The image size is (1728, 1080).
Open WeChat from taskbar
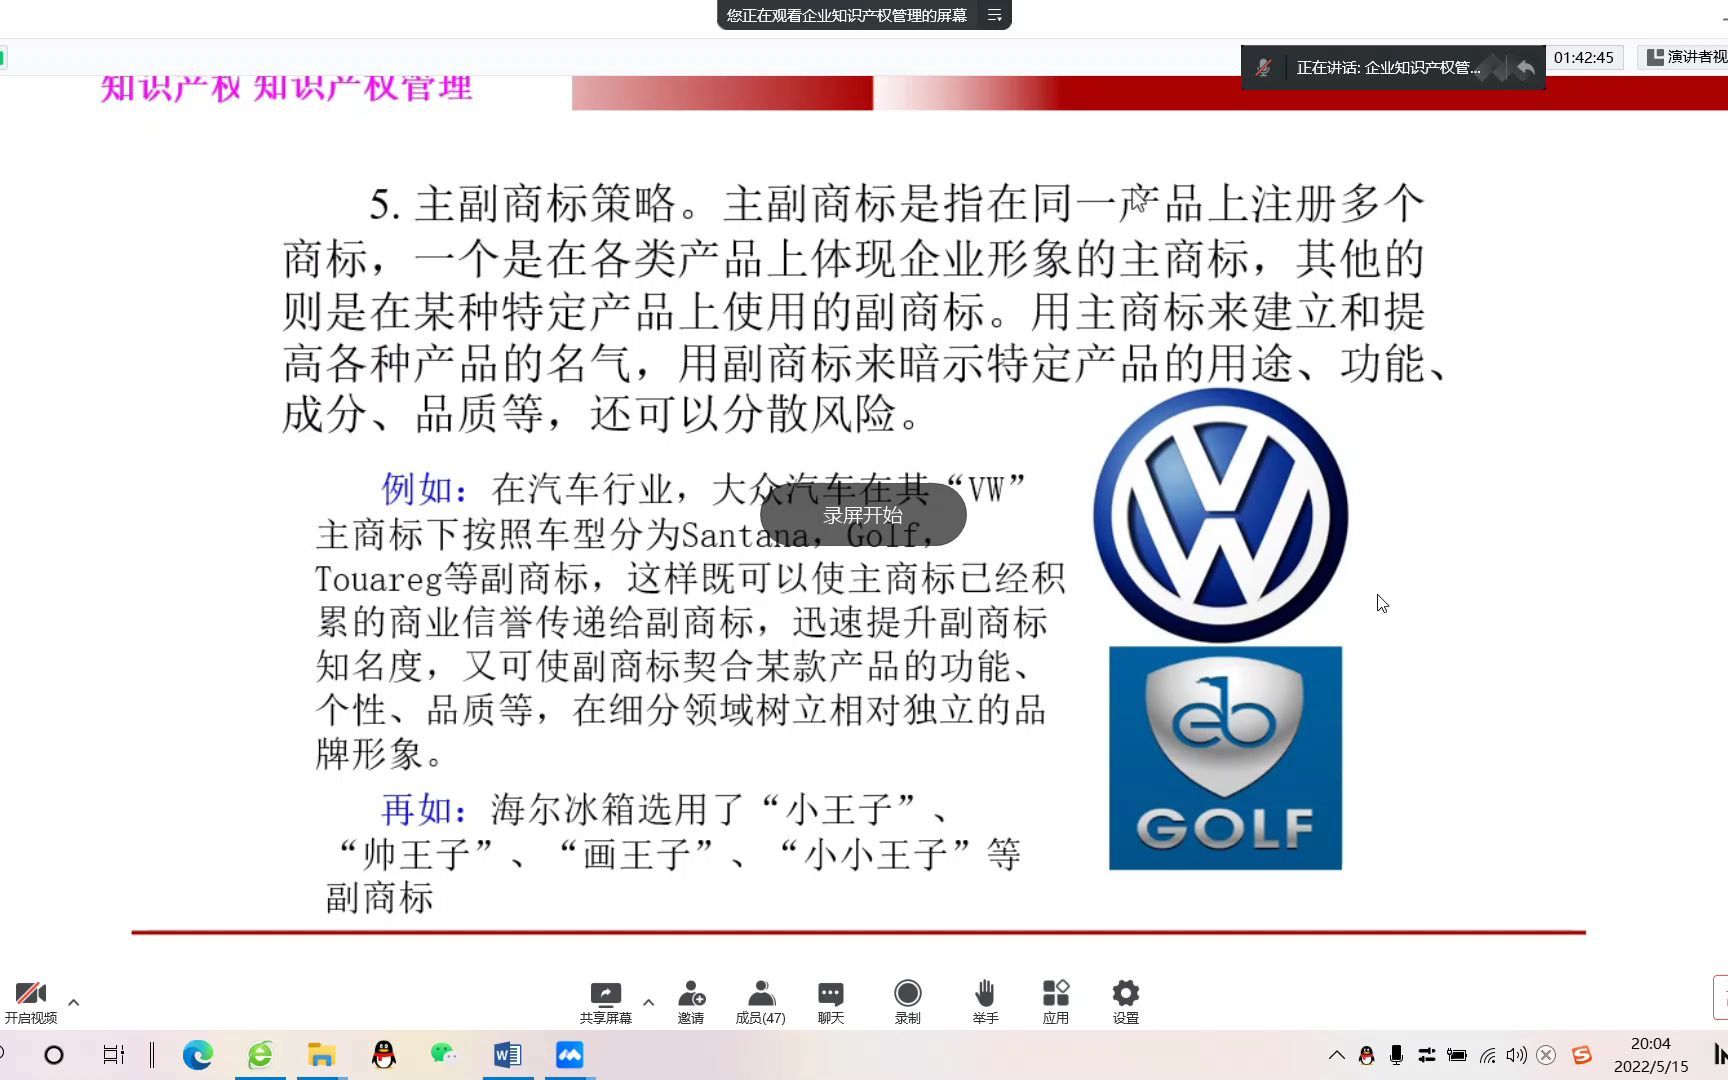(445, 1055)
